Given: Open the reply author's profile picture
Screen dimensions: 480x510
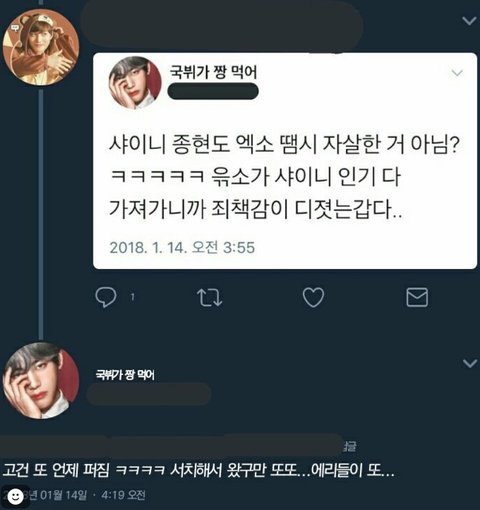Looking at the screenshot, I should 41,381.
